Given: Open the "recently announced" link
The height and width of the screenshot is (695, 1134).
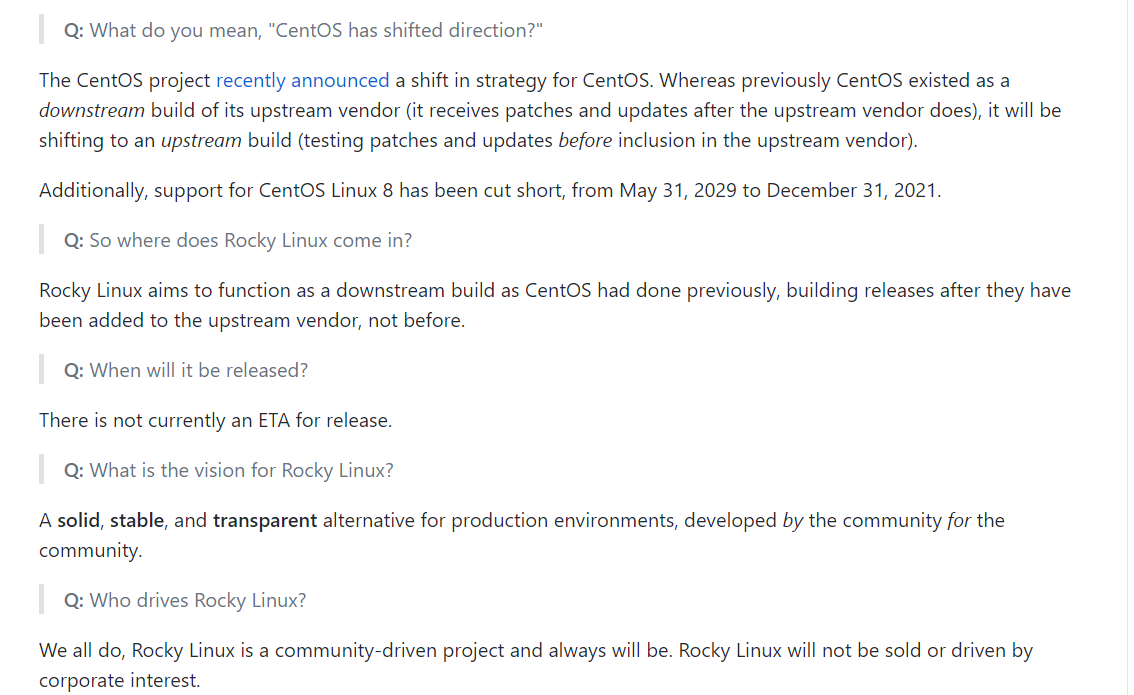Looking at the screenshot, I should pos(302,80).
